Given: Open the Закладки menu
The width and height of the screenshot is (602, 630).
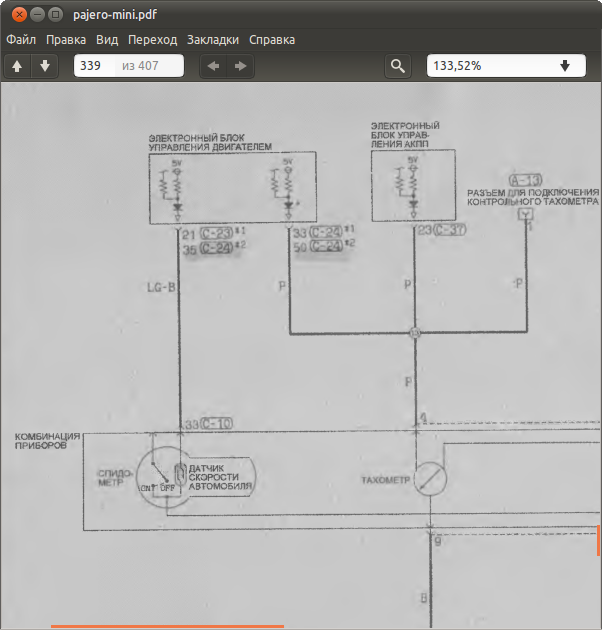Looking at the screenshot, I should (212, 40).
